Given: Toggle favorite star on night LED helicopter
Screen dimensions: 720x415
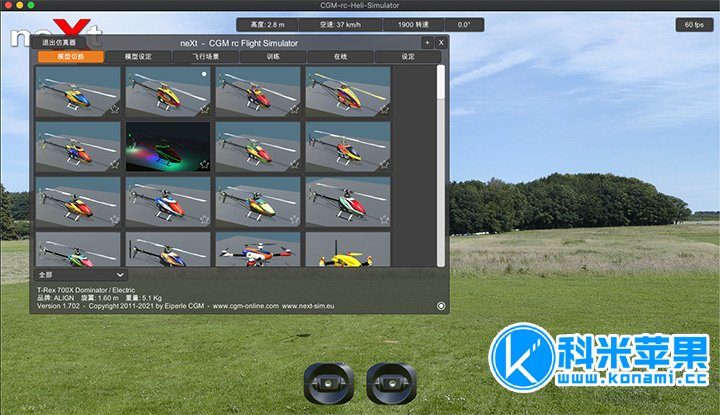Looking at the screenshot, I should (x=205, y=164).
